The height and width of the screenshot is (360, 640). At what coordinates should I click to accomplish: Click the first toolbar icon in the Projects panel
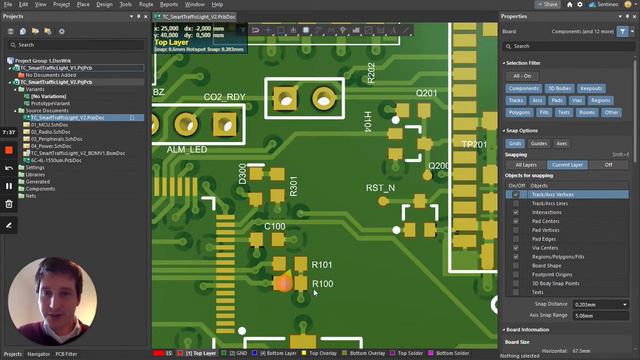[x=11, y=31]
